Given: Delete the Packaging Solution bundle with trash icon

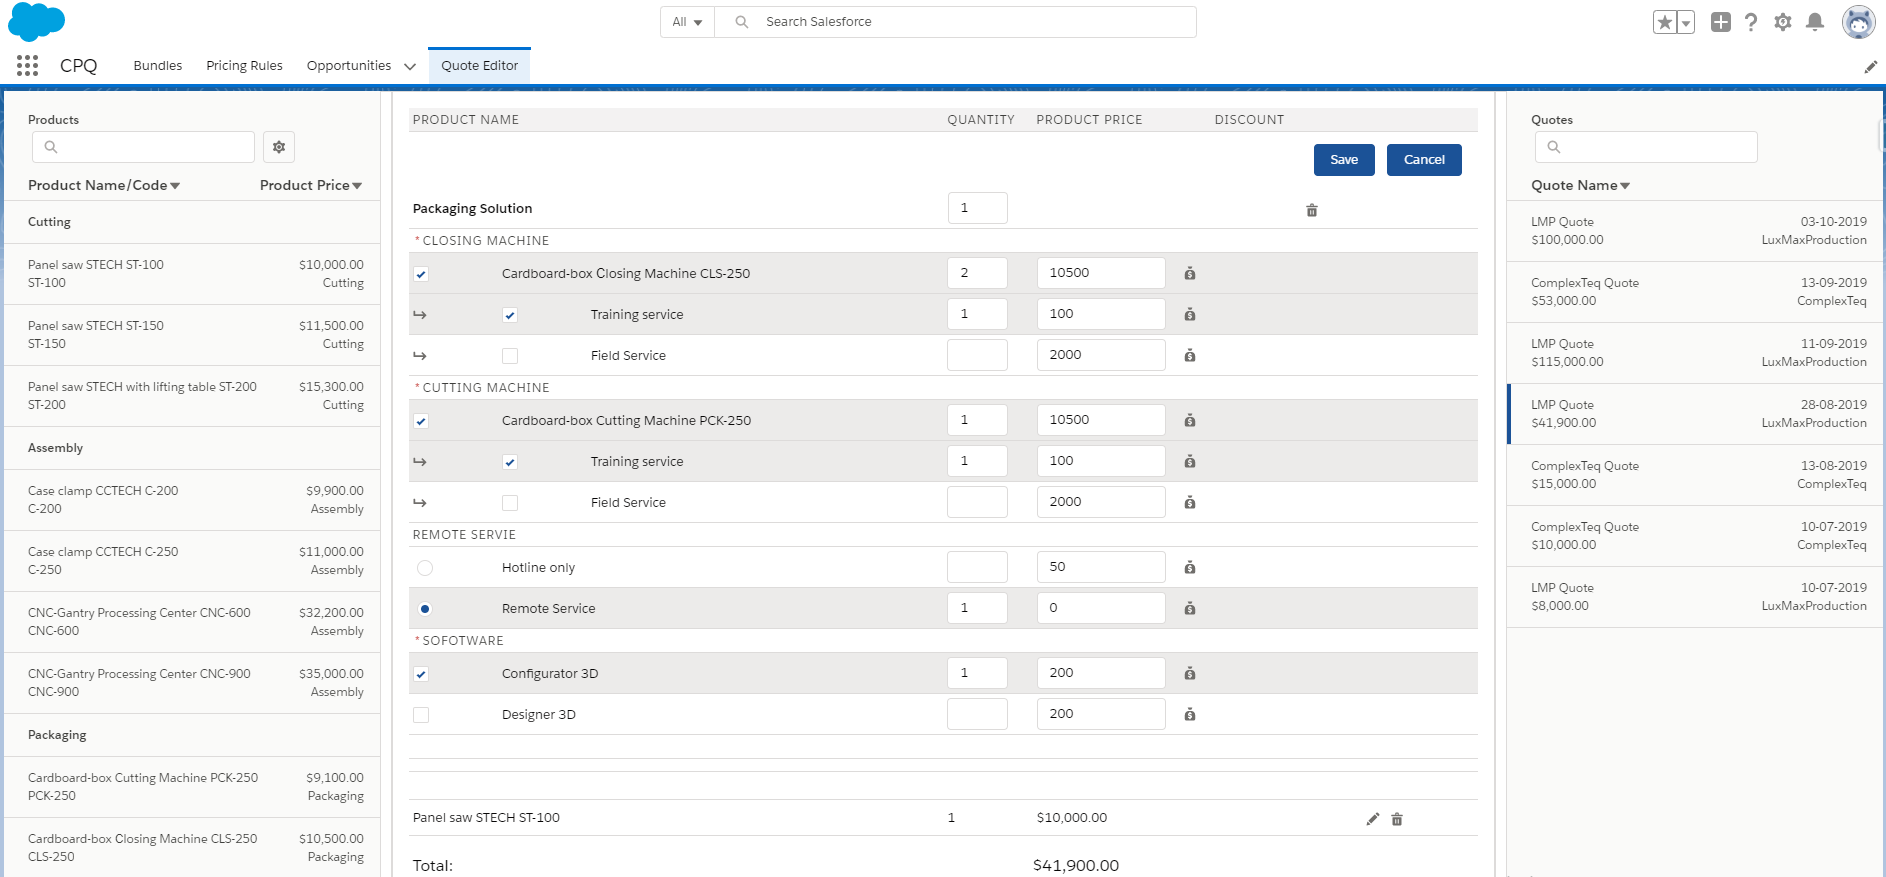Looking at the screenshot, I should tap(1311, 210).
